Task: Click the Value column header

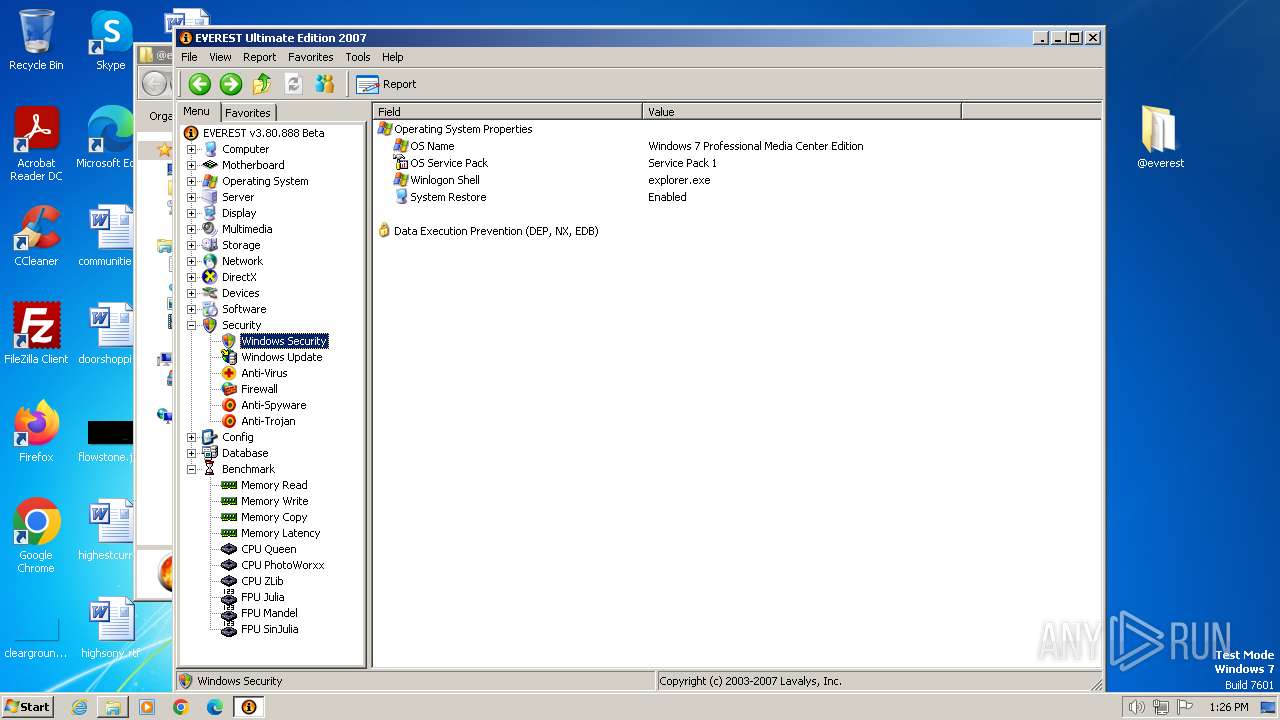Action: [x=802, y=111]
